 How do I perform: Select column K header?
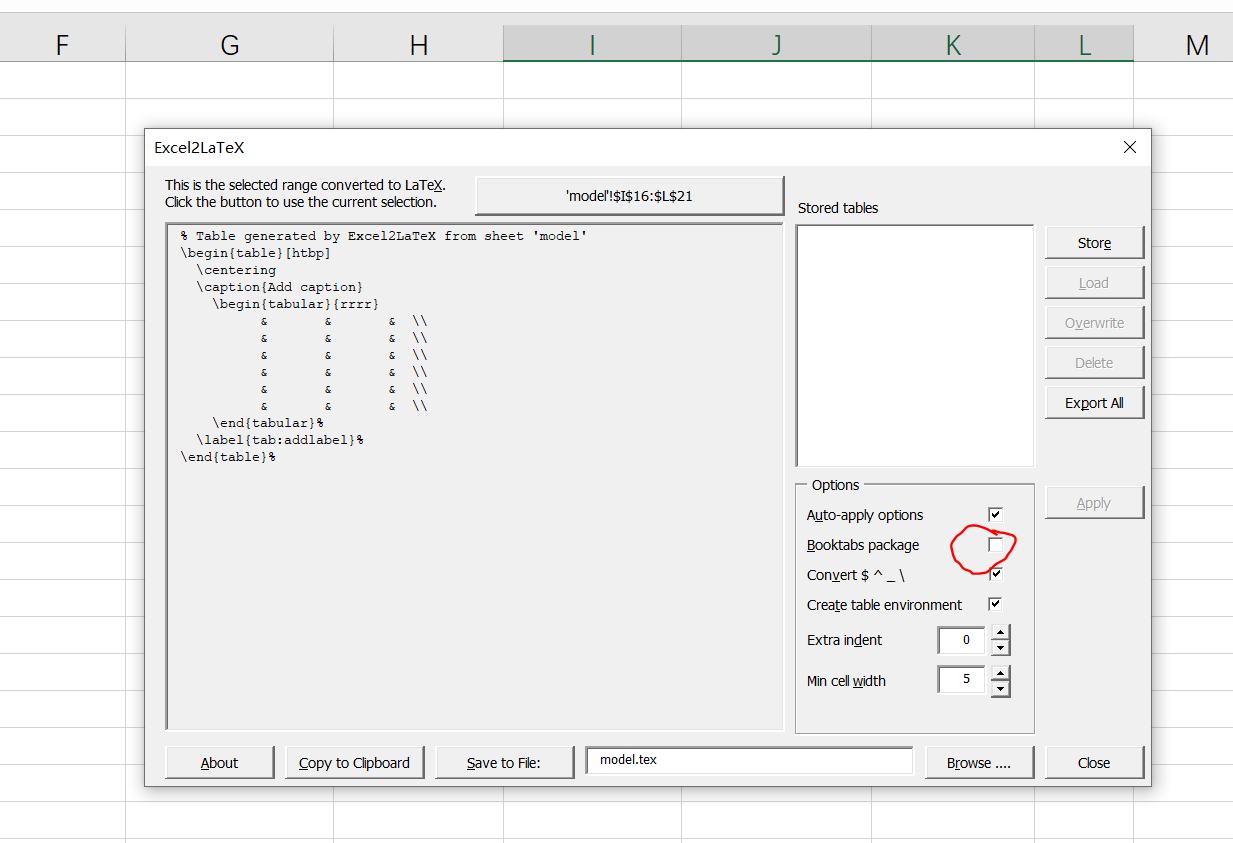coord(952,44)
